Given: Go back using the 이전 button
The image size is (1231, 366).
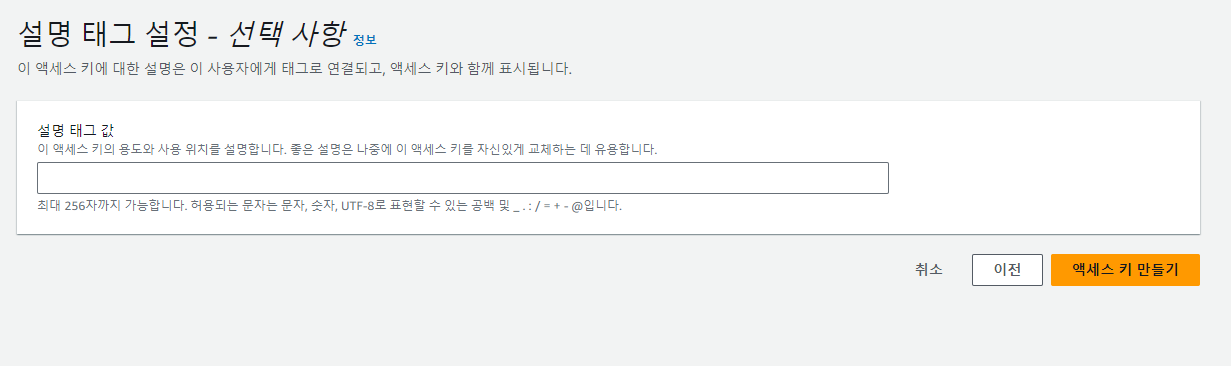Looking at the screenshot, I should click(x=1006, y=270).
